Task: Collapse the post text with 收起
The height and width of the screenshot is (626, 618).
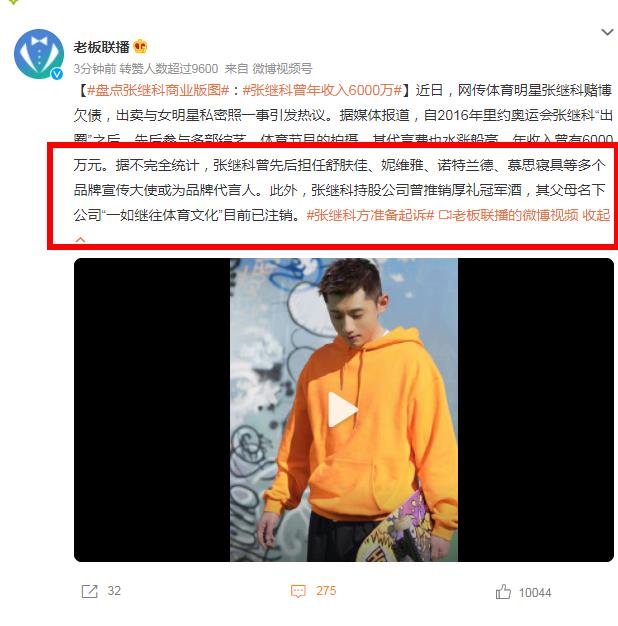Action: point(596,216)
